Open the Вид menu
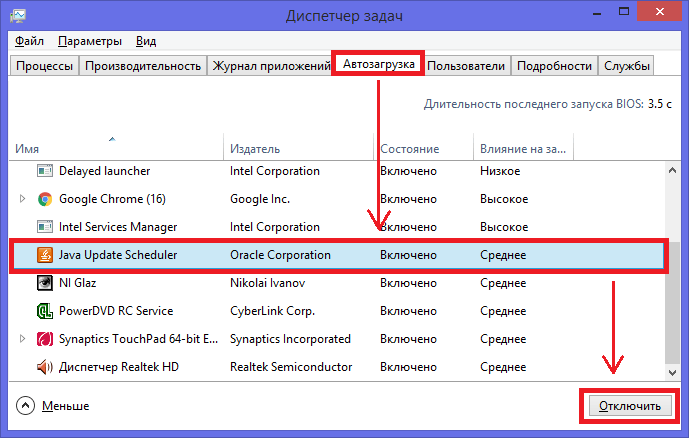 click(146, 41)
